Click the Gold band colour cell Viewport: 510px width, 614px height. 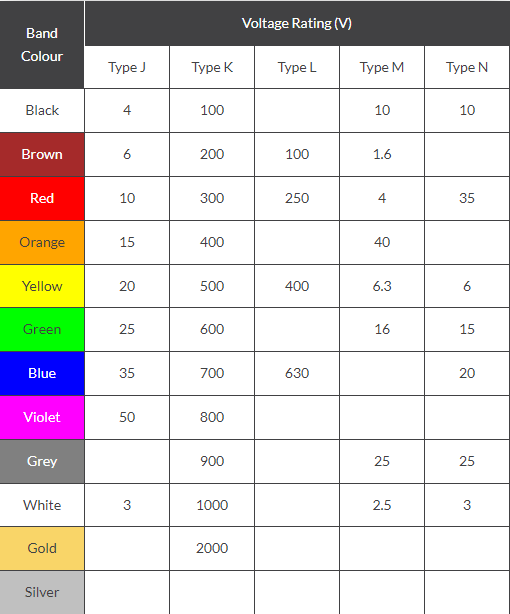tap(42, 548)
